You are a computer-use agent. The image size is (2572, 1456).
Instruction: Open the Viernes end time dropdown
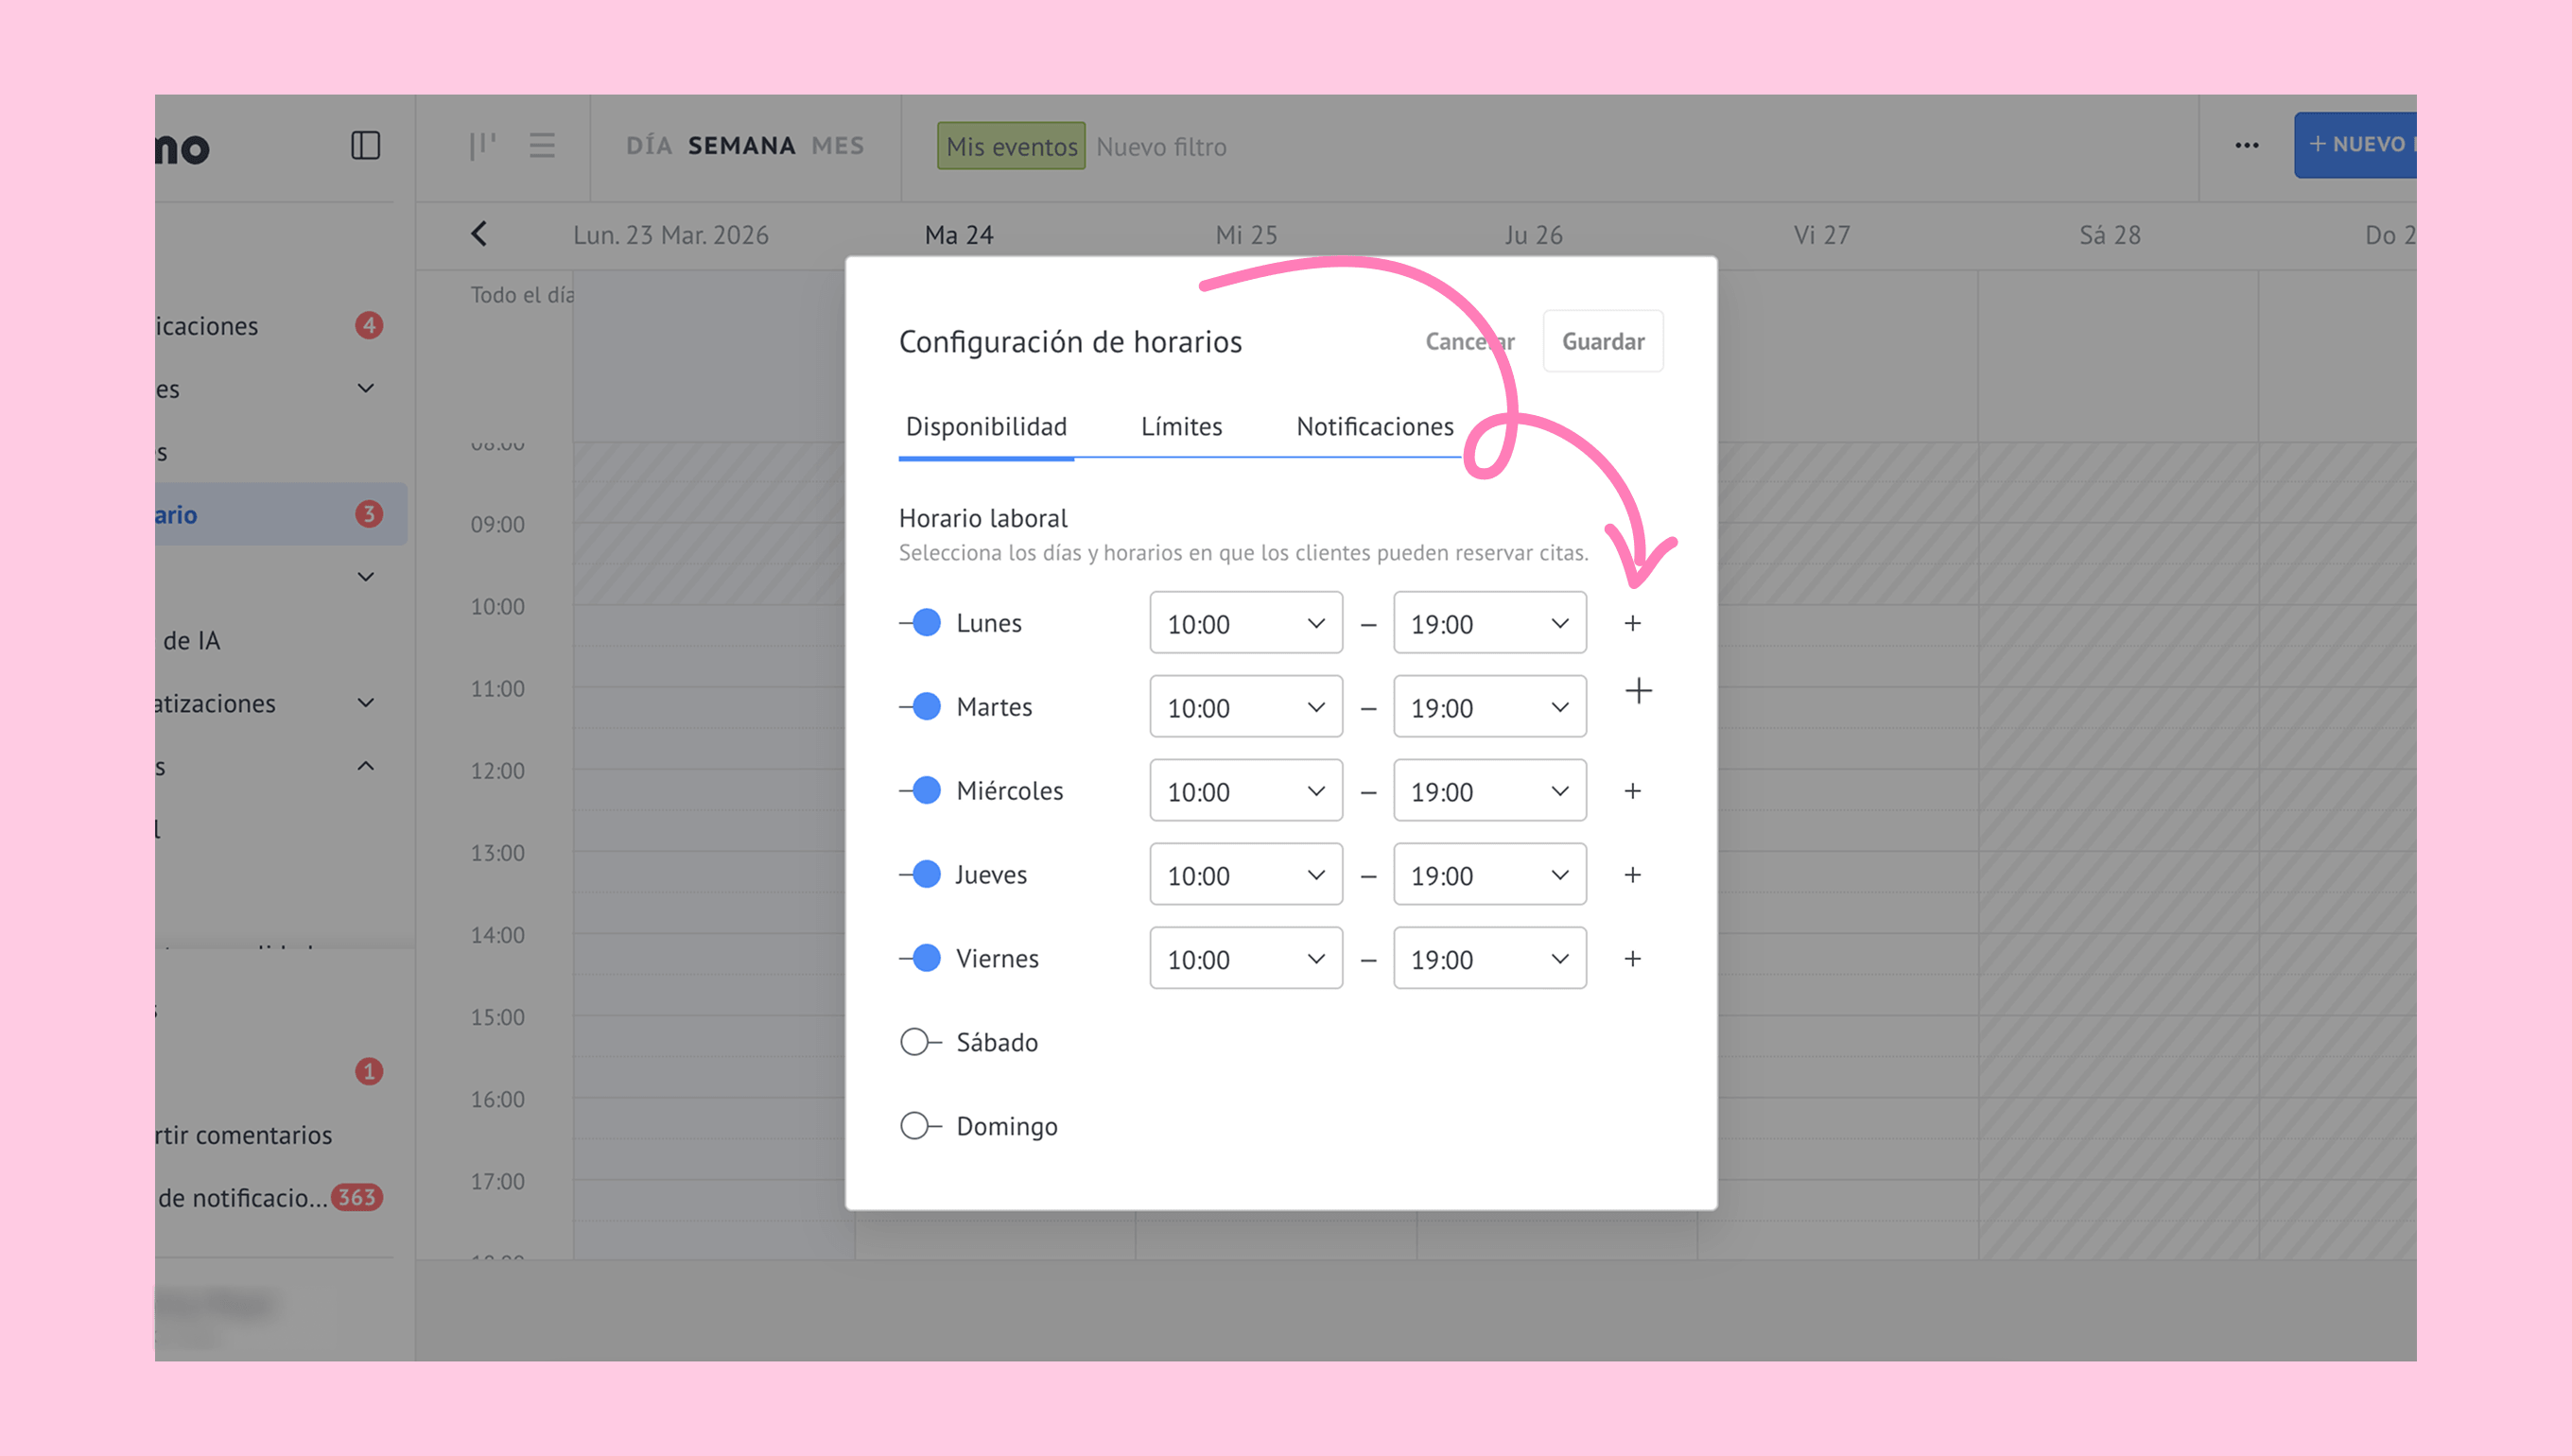tap(1489, 959)
